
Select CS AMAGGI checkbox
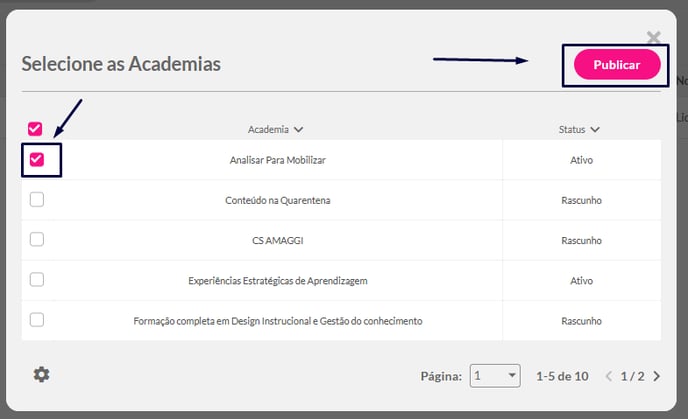[x=37, y=240]
